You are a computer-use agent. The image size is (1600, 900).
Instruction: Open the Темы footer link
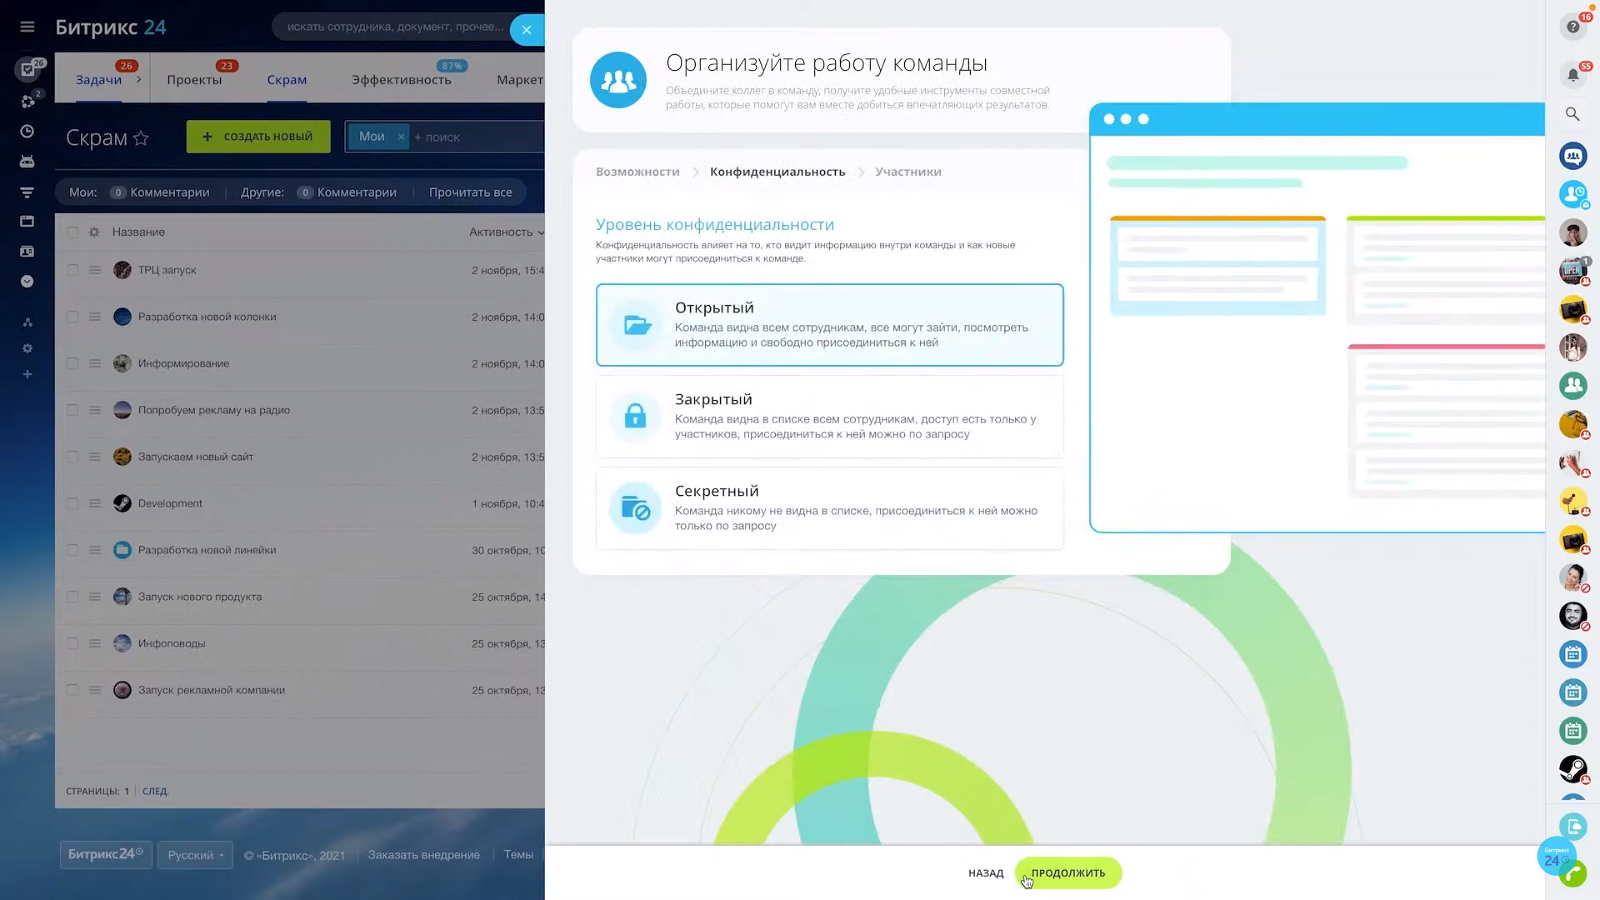[x=518, y=855]
